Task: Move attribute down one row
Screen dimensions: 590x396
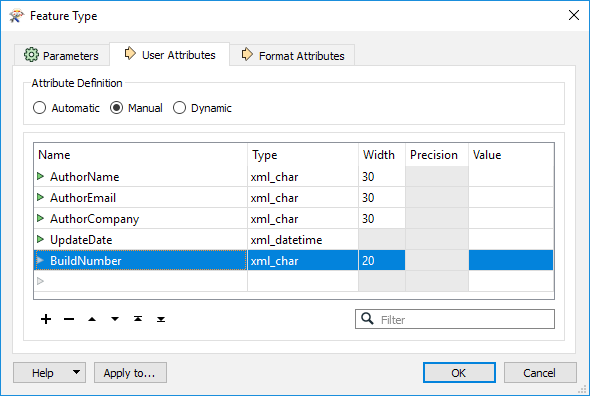Action: (x=115, y=319)
